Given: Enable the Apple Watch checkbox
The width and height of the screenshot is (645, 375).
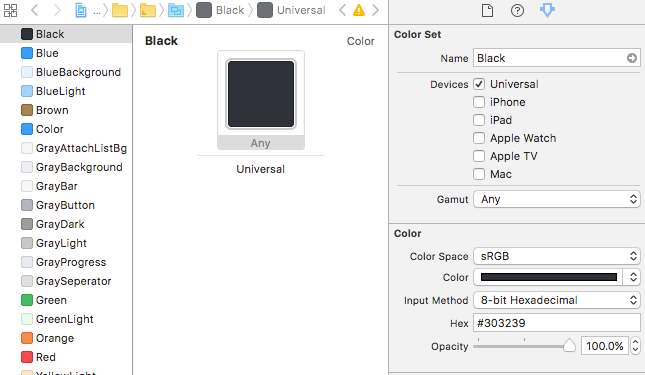Looking at the screenshot, I should (x=479, y=138).
